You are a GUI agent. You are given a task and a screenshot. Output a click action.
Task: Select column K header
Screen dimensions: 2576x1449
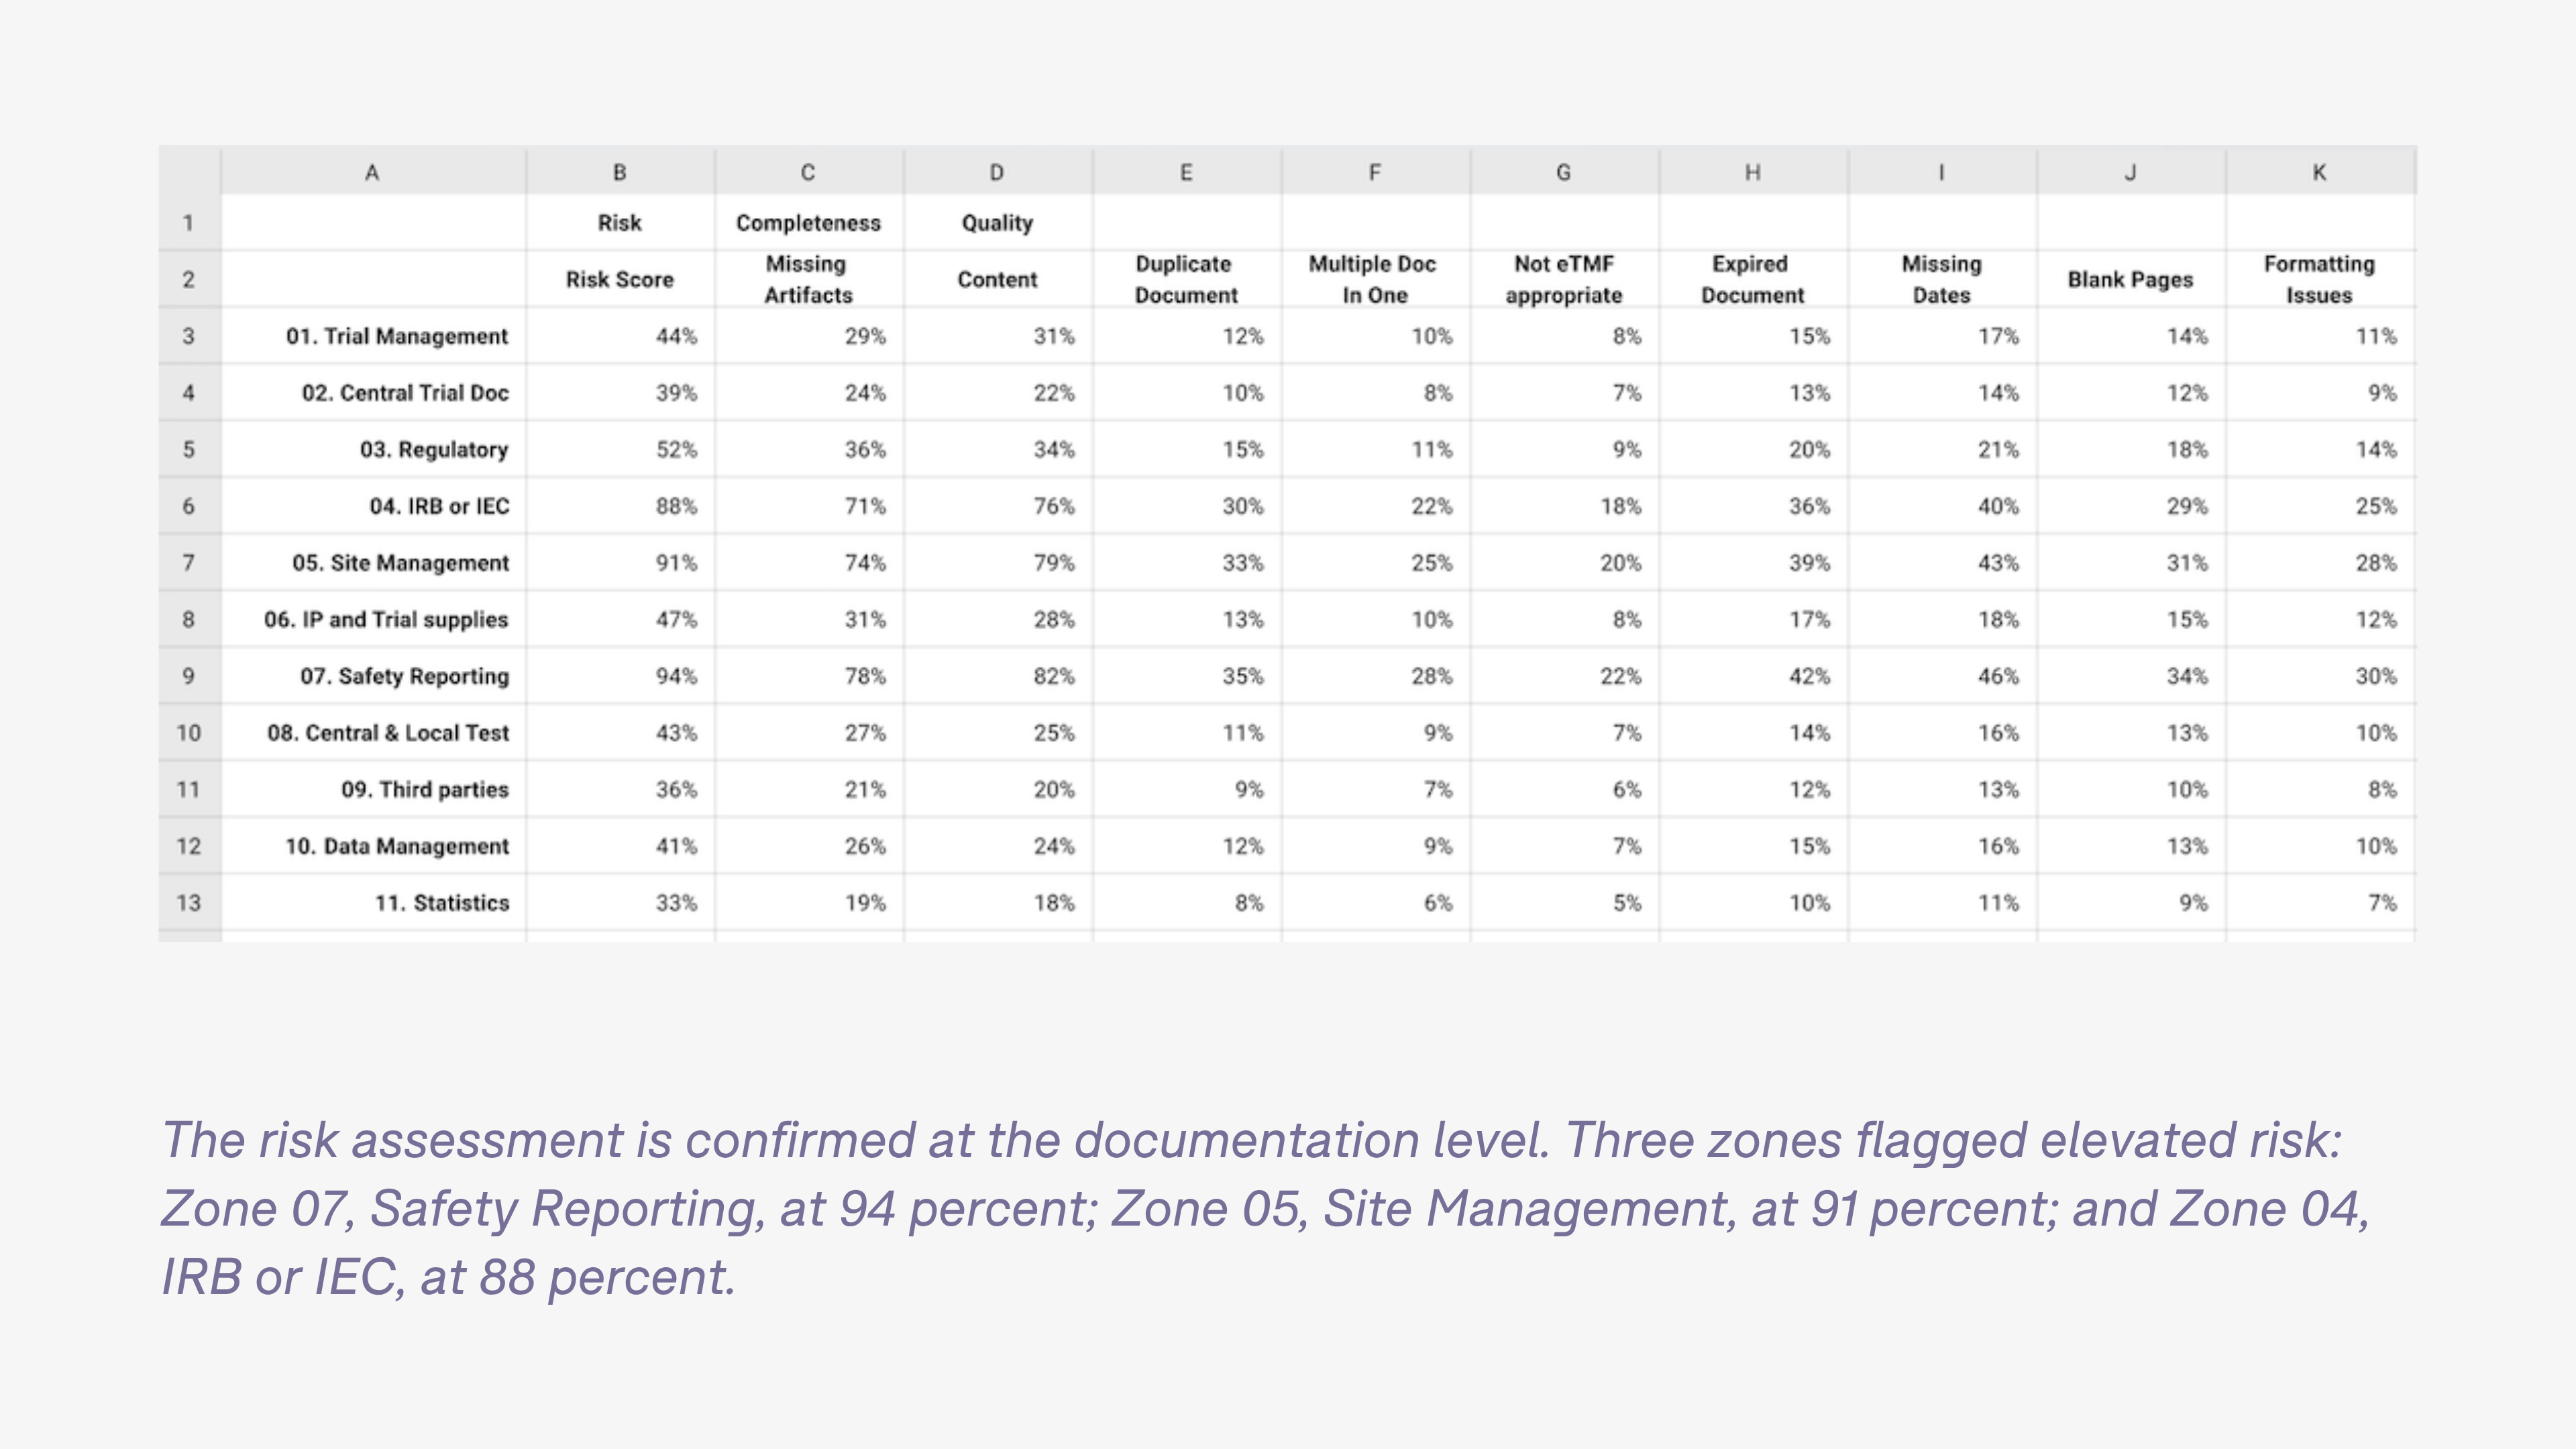click(2320, 172)
